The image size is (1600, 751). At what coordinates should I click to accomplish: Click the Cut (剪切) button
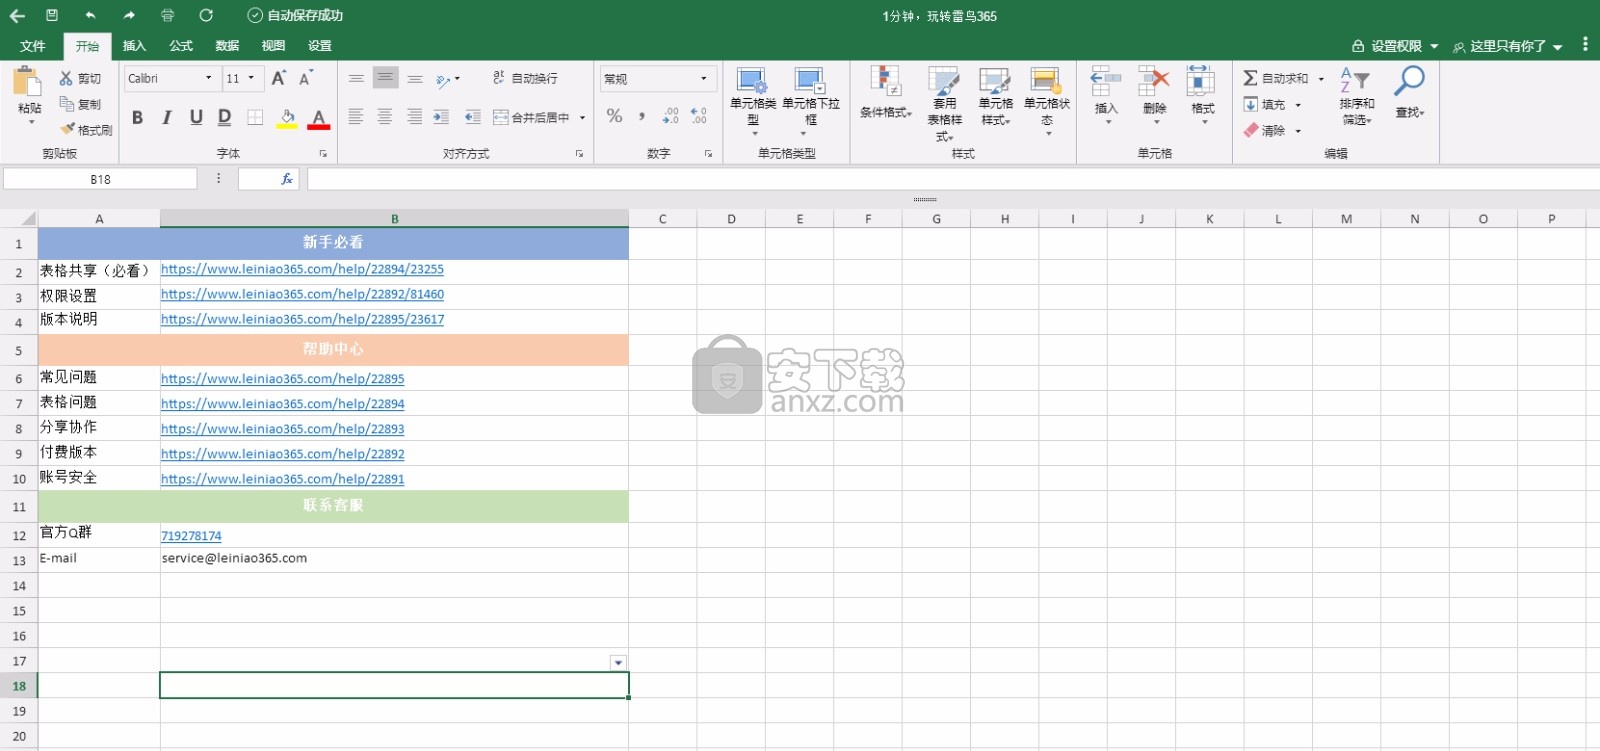80,78
